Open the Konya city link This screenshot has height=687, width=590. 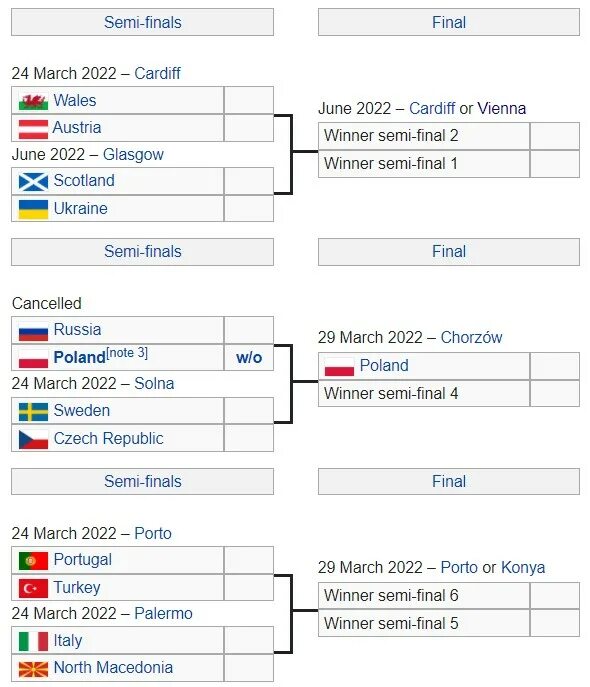coord(523,568)
